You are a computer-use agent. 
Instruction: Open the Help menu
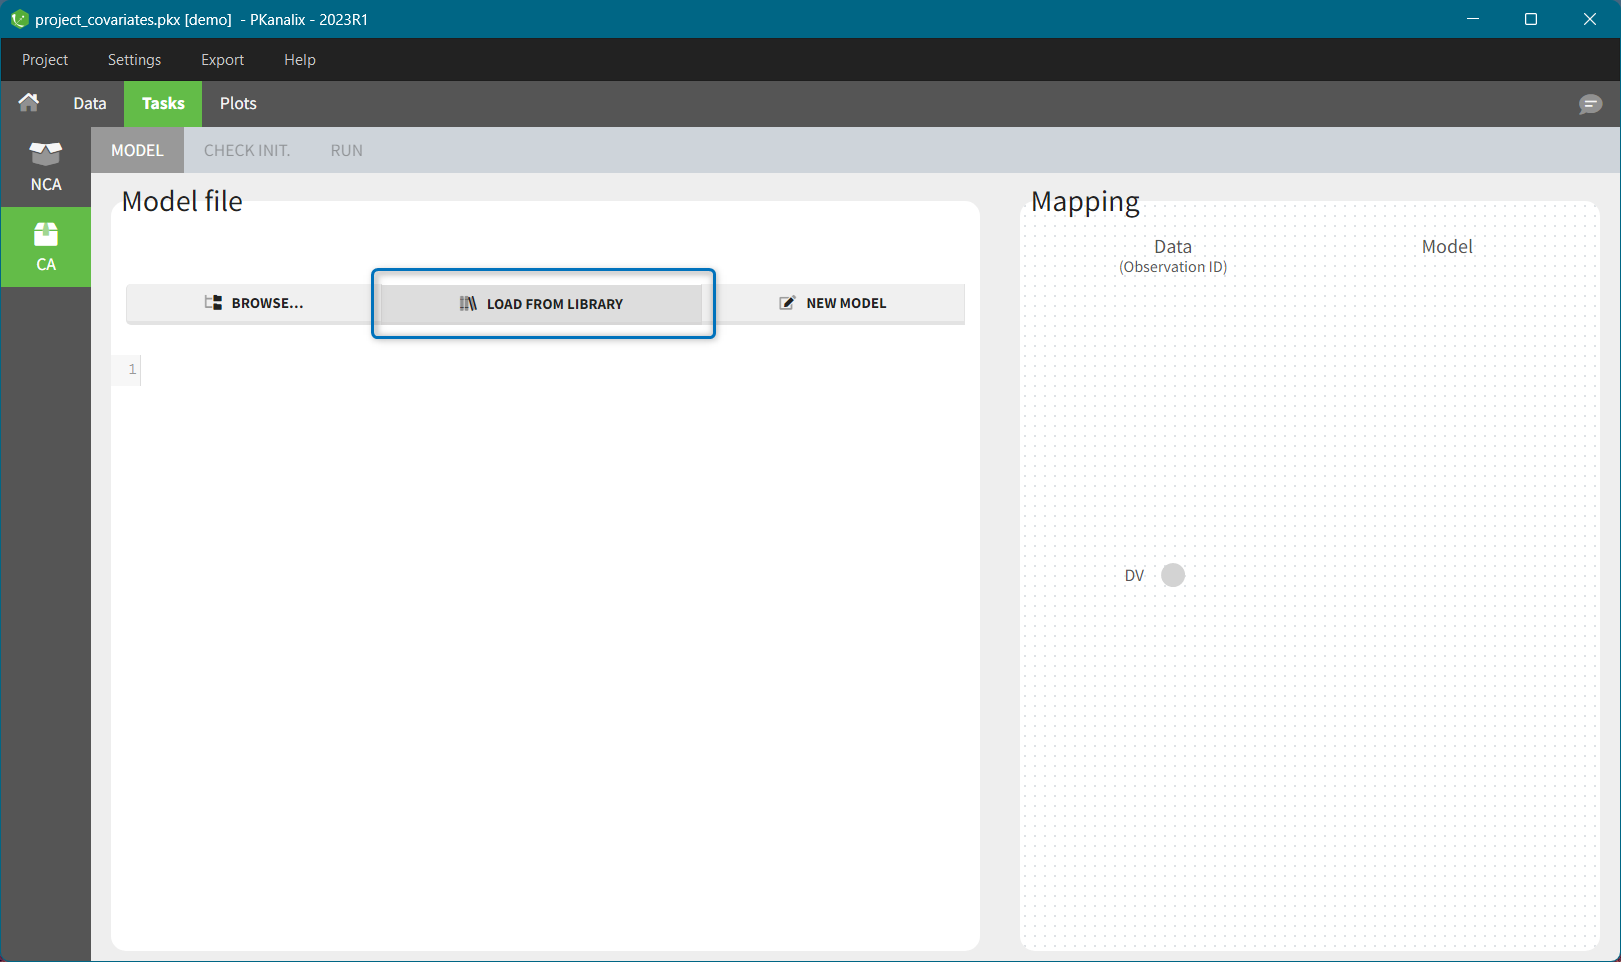pos(299,60)
